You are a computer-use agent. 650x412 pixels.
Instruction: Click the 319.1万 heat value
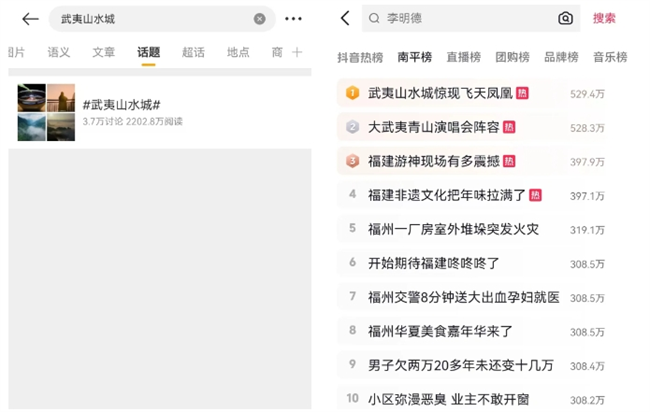[x=587, y=230]
